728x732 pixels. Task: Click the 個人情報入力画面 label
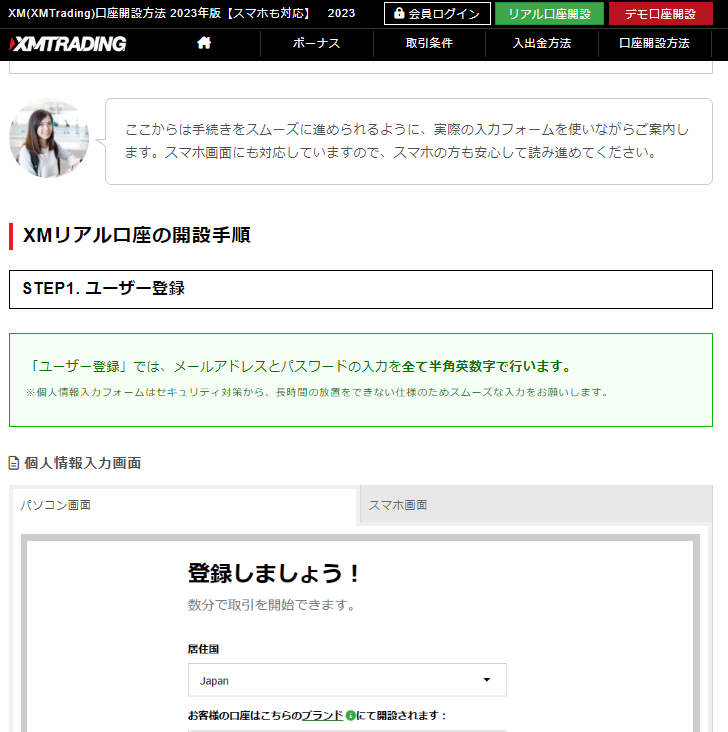83,463
